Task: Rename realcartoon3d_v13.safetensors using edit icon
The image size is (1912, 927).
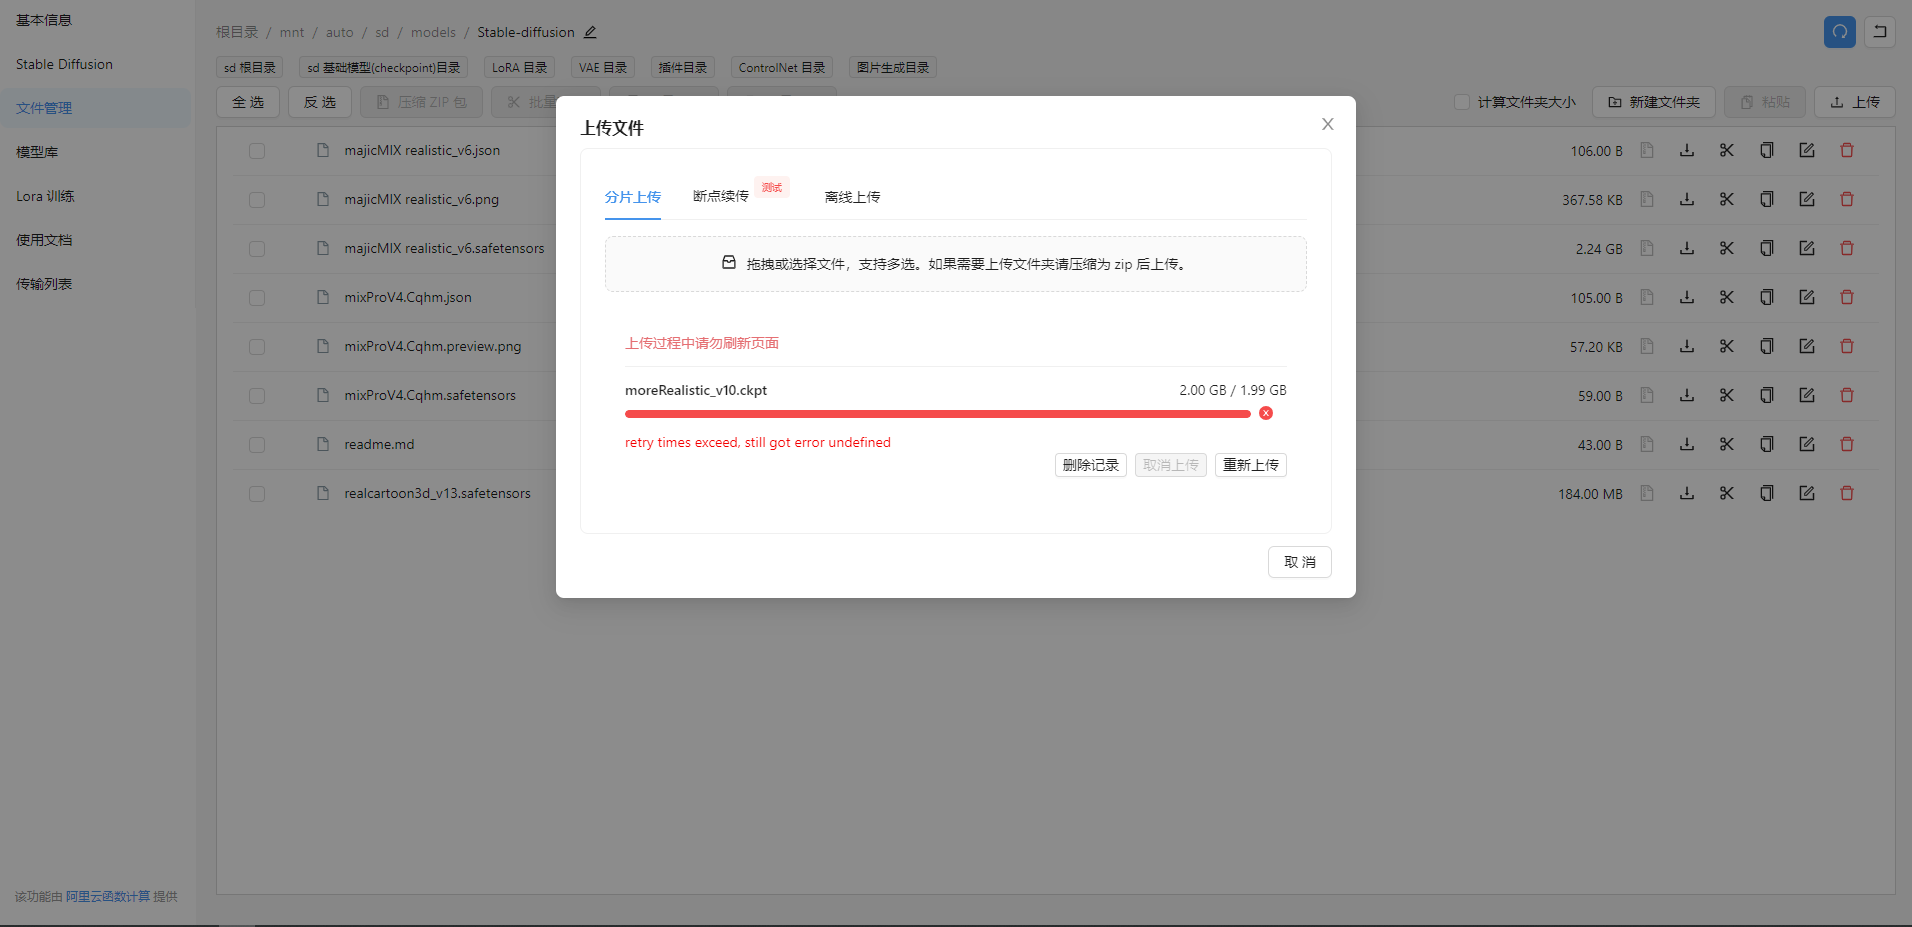Action: [1807, 494]
